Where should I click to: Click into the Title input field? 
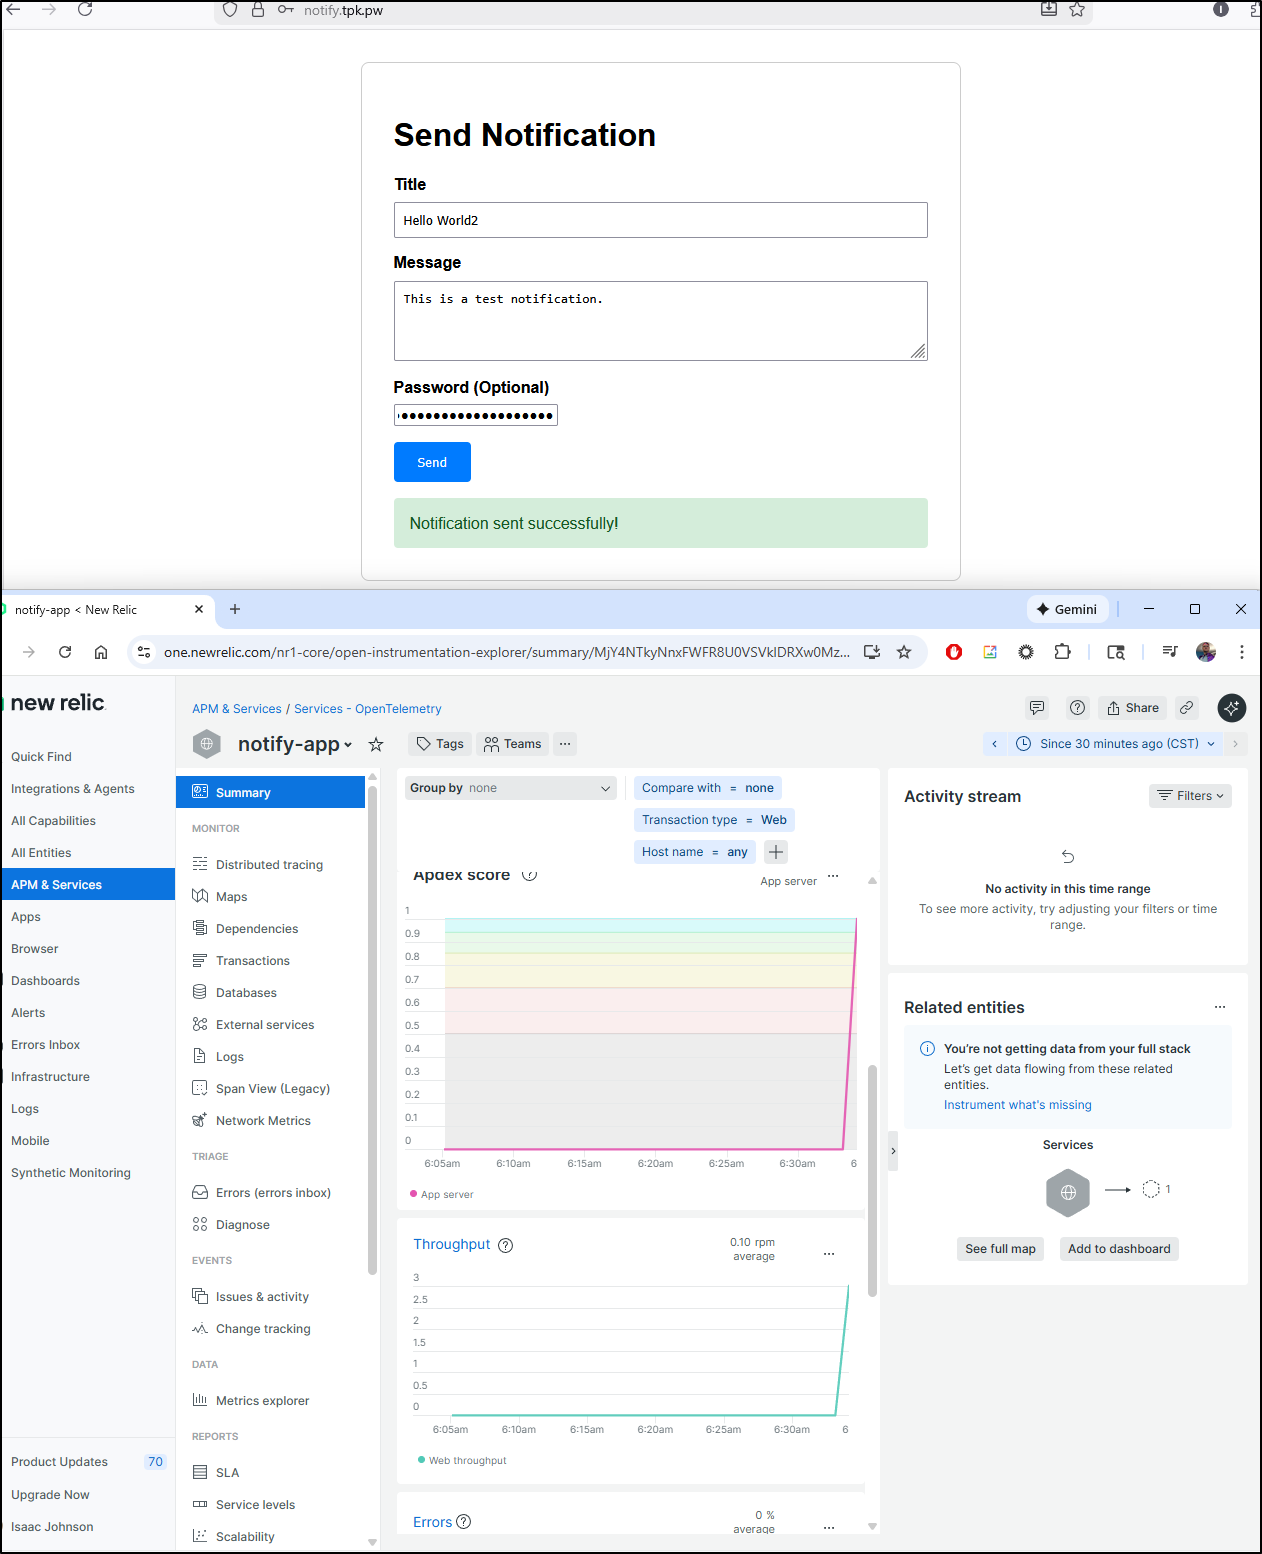click(x=660, y=220)
